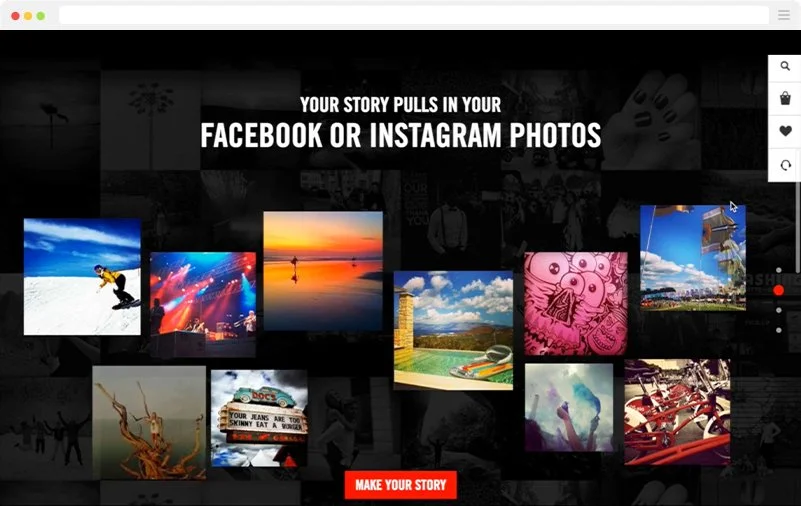Open the red bicycles photo

tap(677, 412)
